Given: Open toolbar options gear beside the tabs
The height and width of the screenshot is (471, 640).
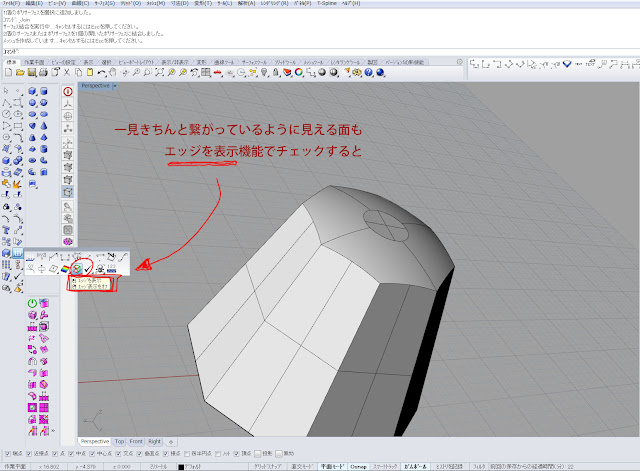Looking at the screenshot, I should point(460,62).
